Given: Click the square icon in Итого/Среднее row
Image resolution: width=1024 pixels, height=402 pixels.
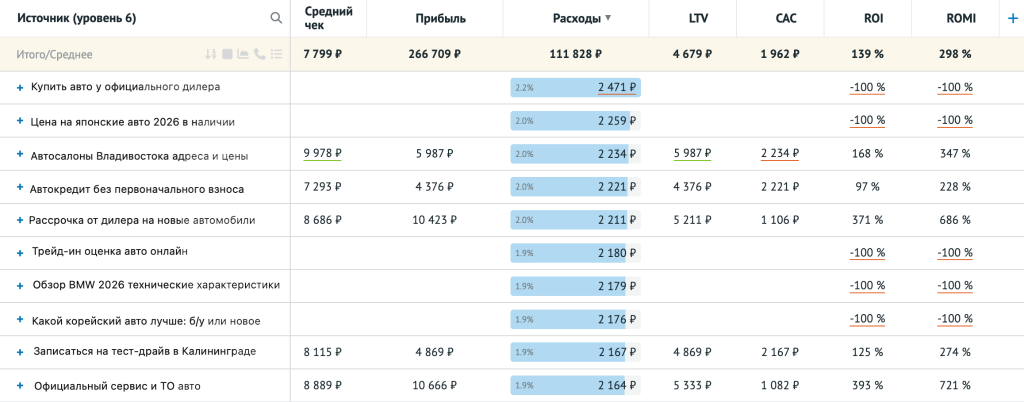Looking at the screenshot, I should point(227,54).
